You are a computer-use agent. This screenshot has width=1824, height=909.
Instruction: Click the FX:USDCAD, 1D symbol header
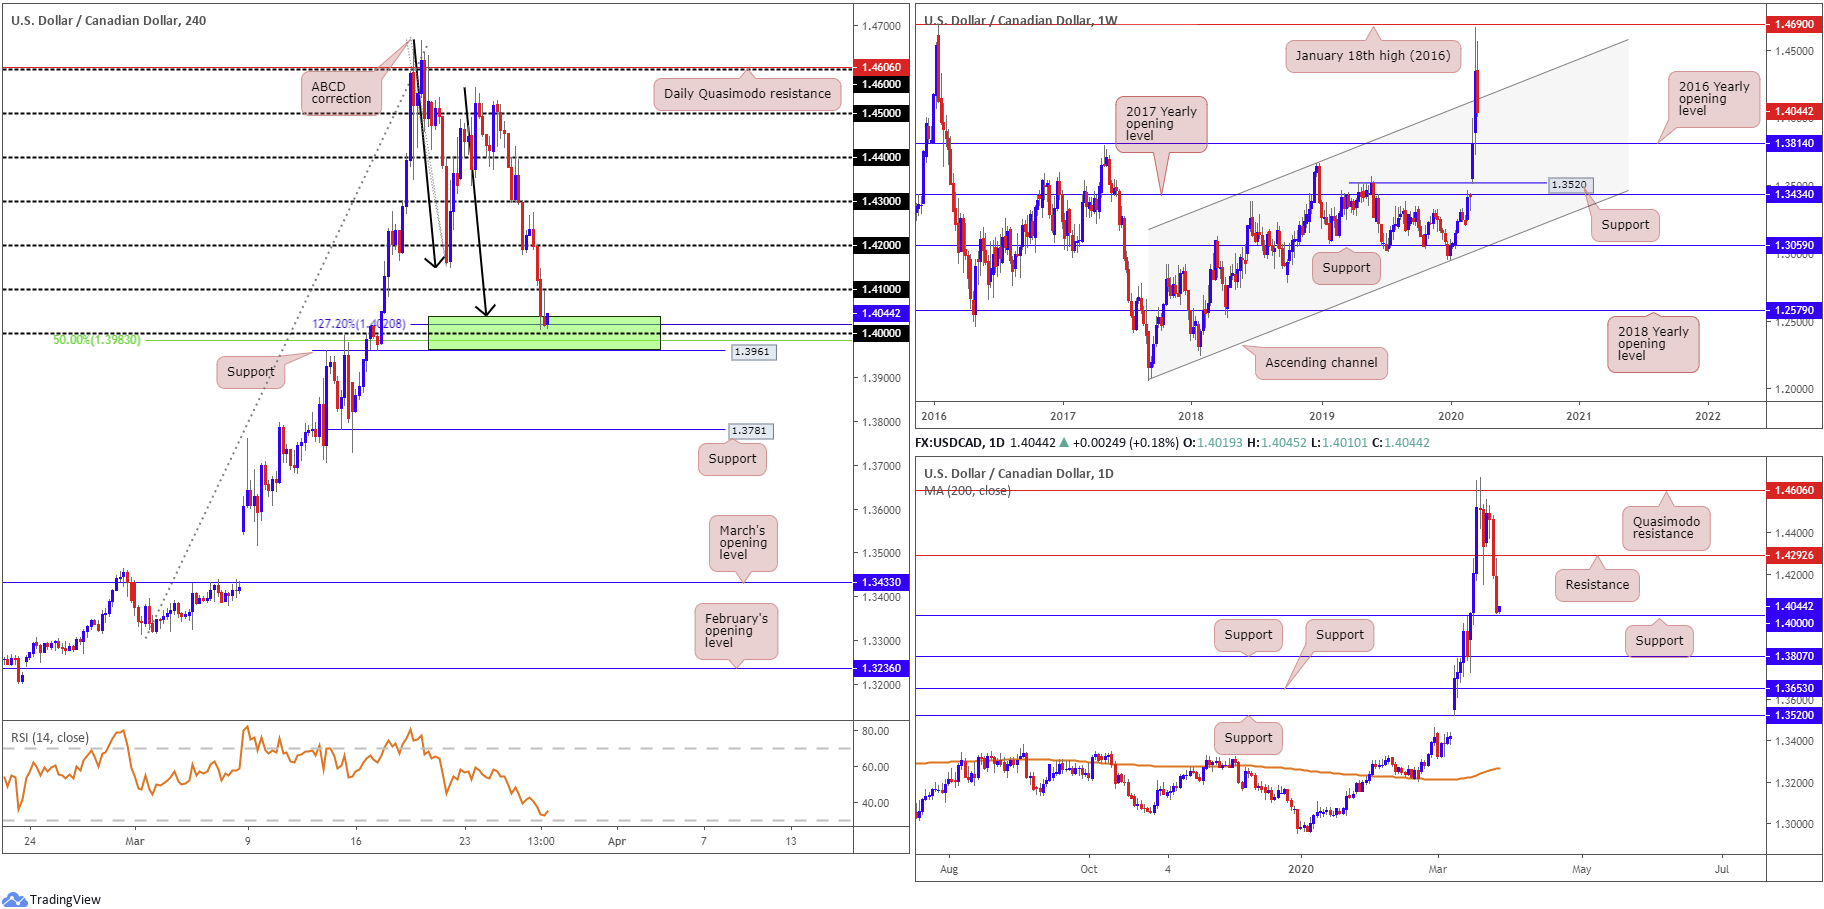tap(960, 442)
